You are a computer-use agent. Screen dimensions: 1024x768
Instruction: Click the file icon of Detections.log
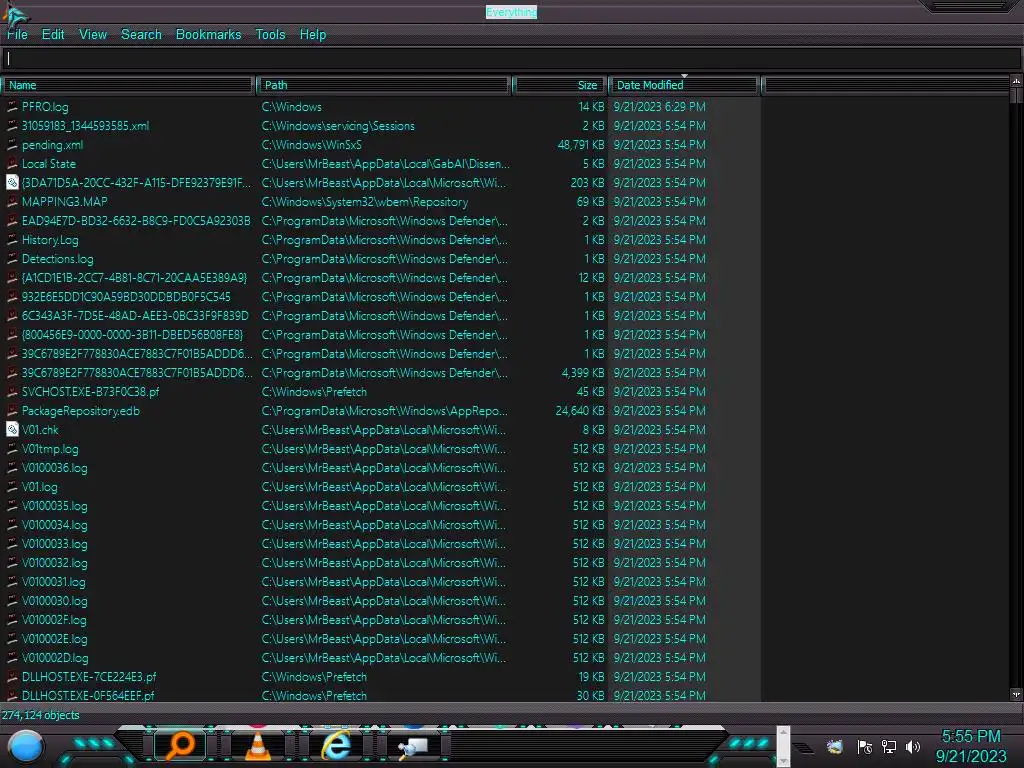coord(12,259)
